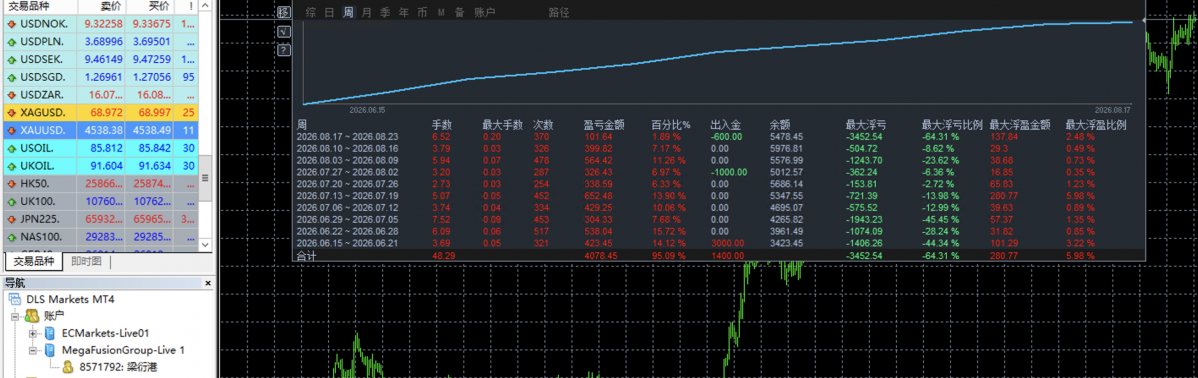Click the direction arrow icon beside USOIL.
This screenshot has width=1198, height=378.
[12, 148]
